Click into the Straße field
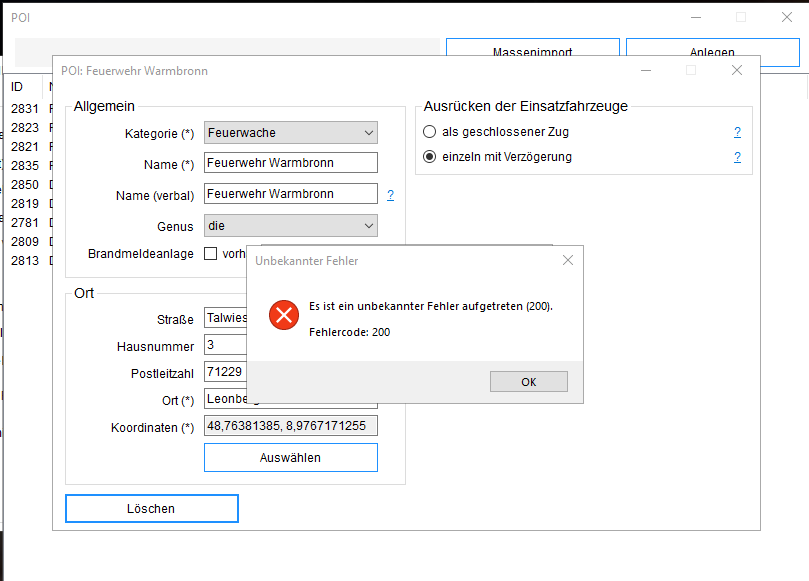The image size is (809, 581). point(225,317)
